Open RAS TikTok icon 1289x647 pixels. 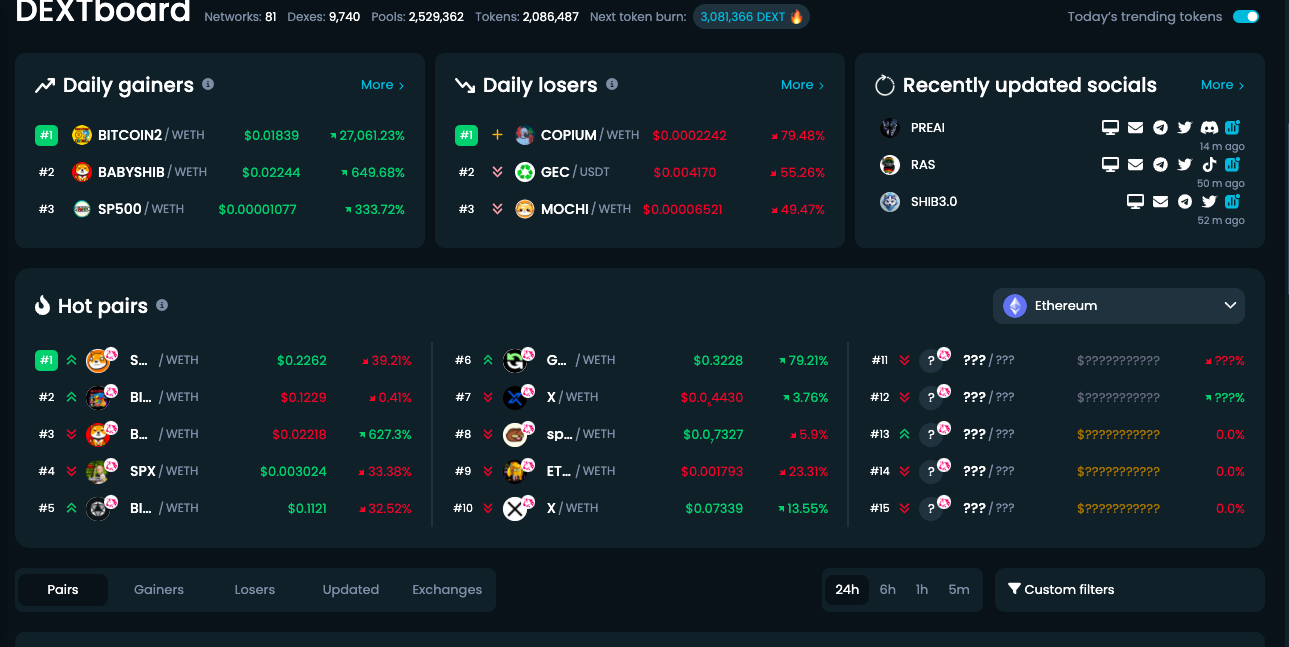coord(1209,165)
